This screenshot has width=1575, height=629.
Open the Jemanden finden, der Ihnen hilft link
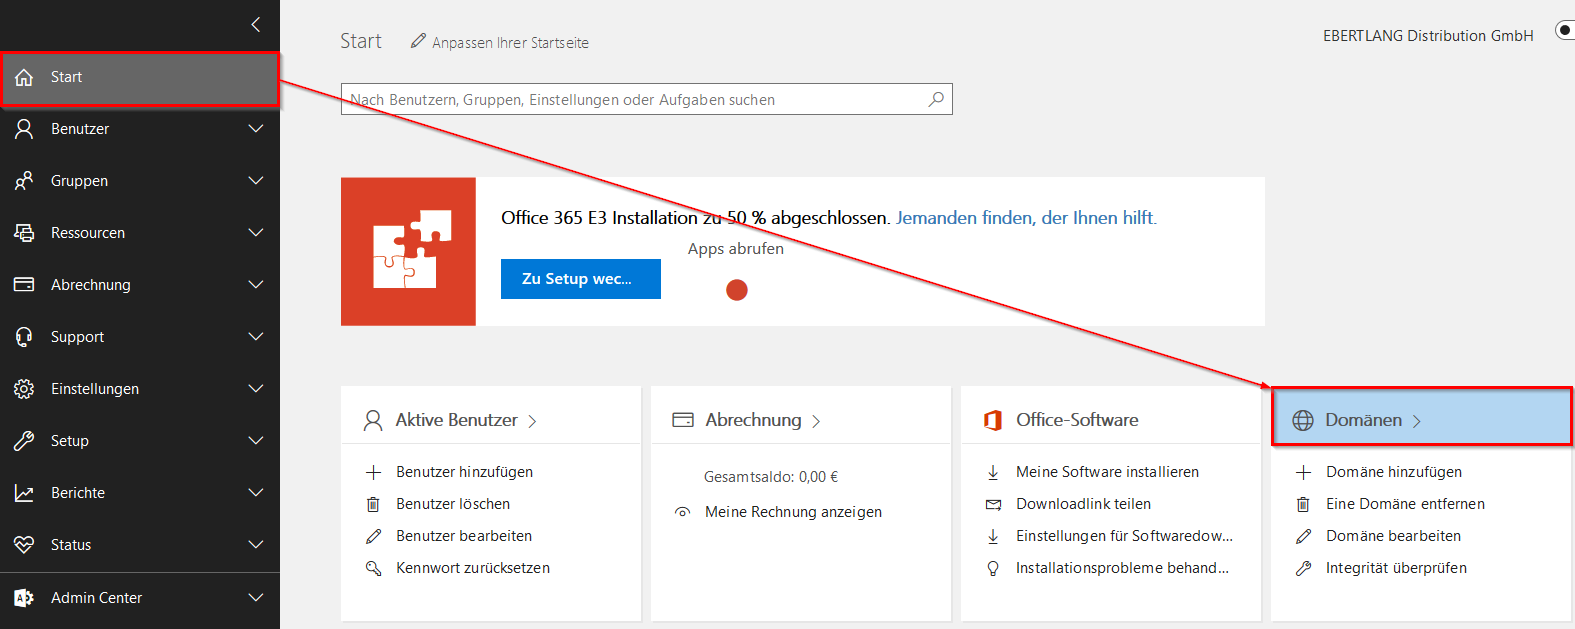(x=1025, y=218)
